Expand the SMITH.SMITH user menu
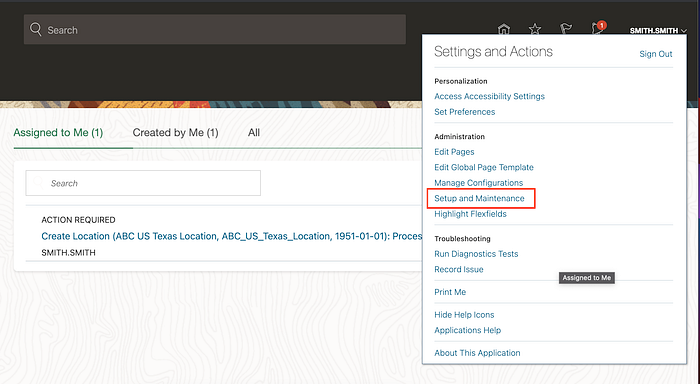The width and height of the screenshot is (700, 384). [x=658, y=30]
